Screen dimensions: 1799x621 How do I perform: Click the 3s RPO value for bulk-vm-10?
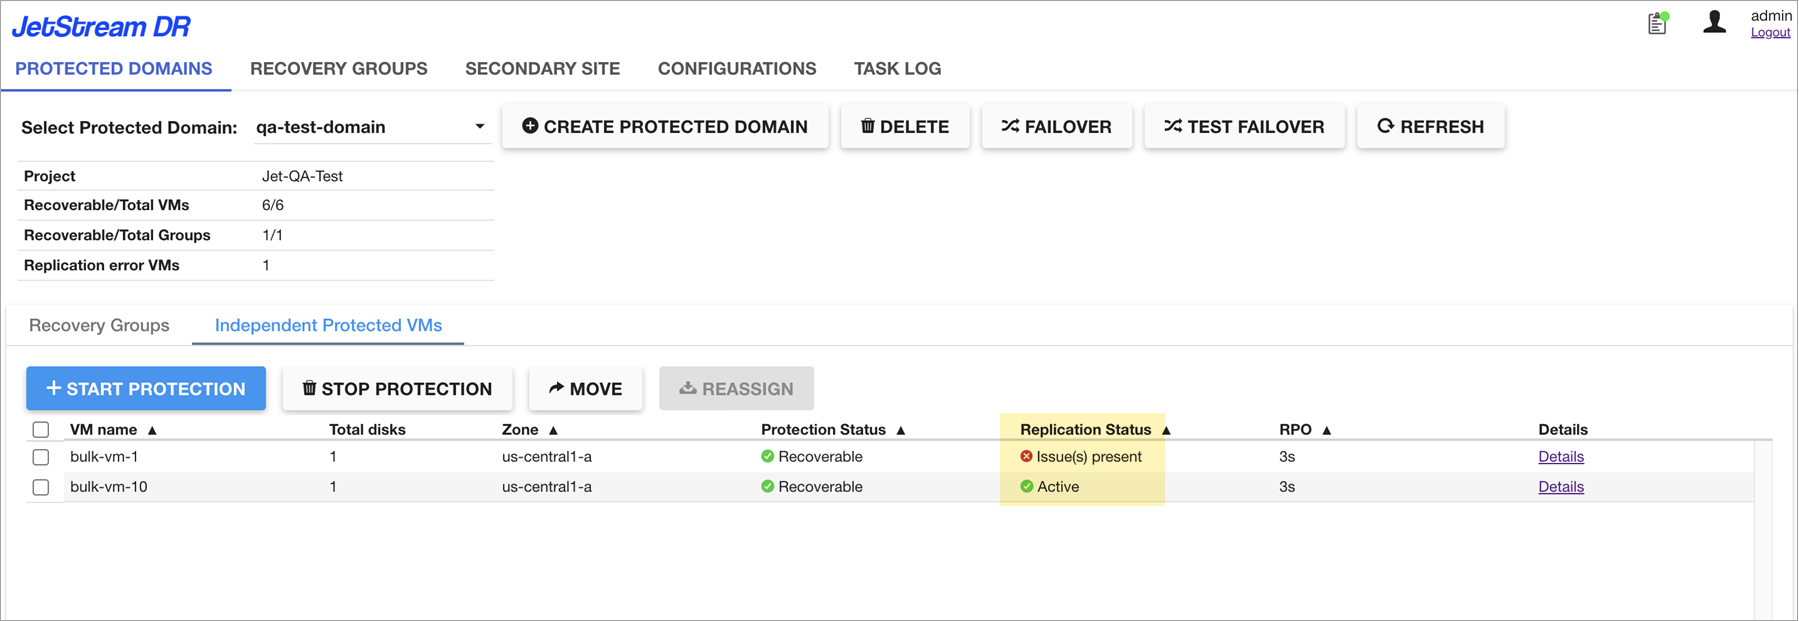[1287, 487]
